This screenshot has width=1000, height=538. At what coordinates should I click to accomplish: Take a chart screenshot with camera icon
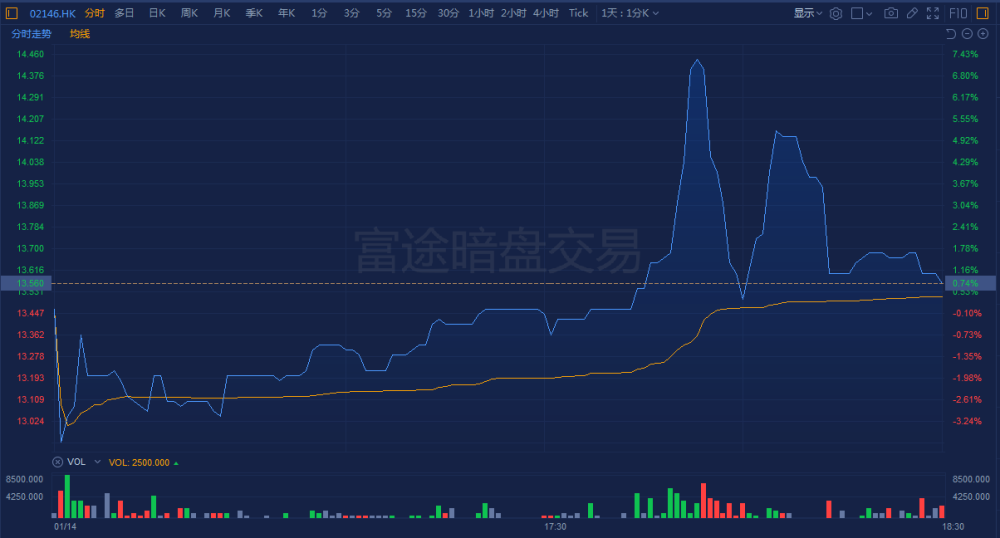click(x=890, y=13)
